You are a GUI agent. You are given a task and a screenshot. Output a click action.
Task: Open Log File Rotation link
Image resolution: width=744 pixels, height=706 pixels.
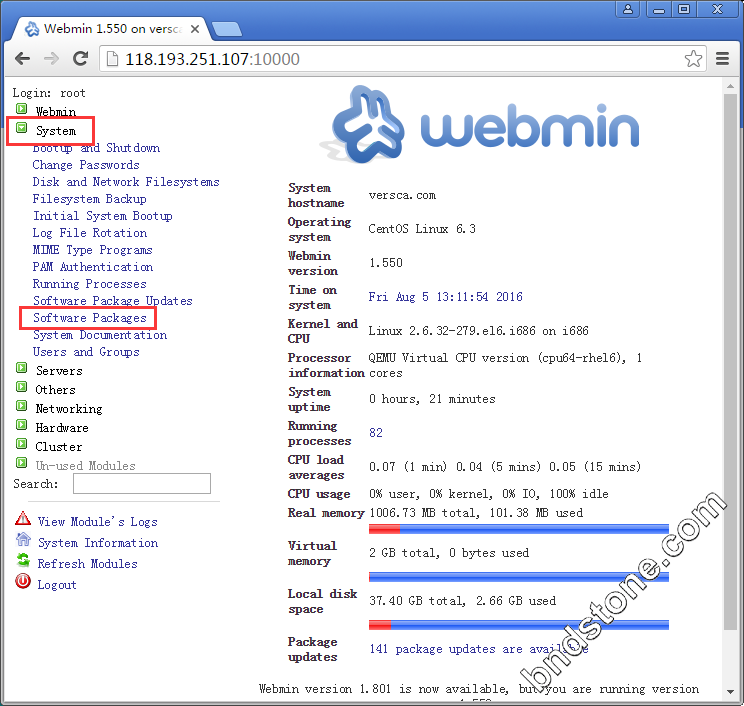90,233
